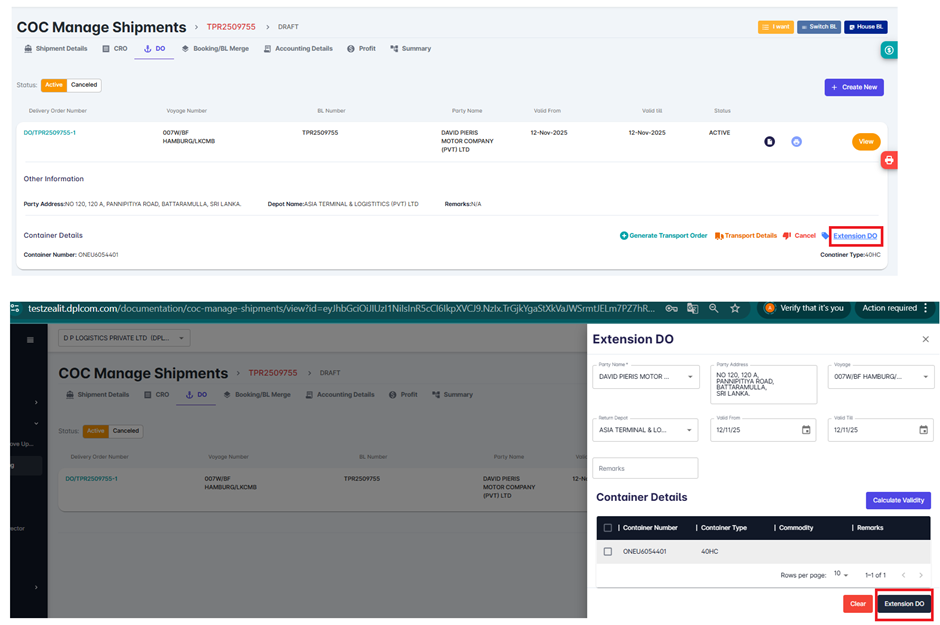Expand the Return Depot dropdown

pos(644,430)
